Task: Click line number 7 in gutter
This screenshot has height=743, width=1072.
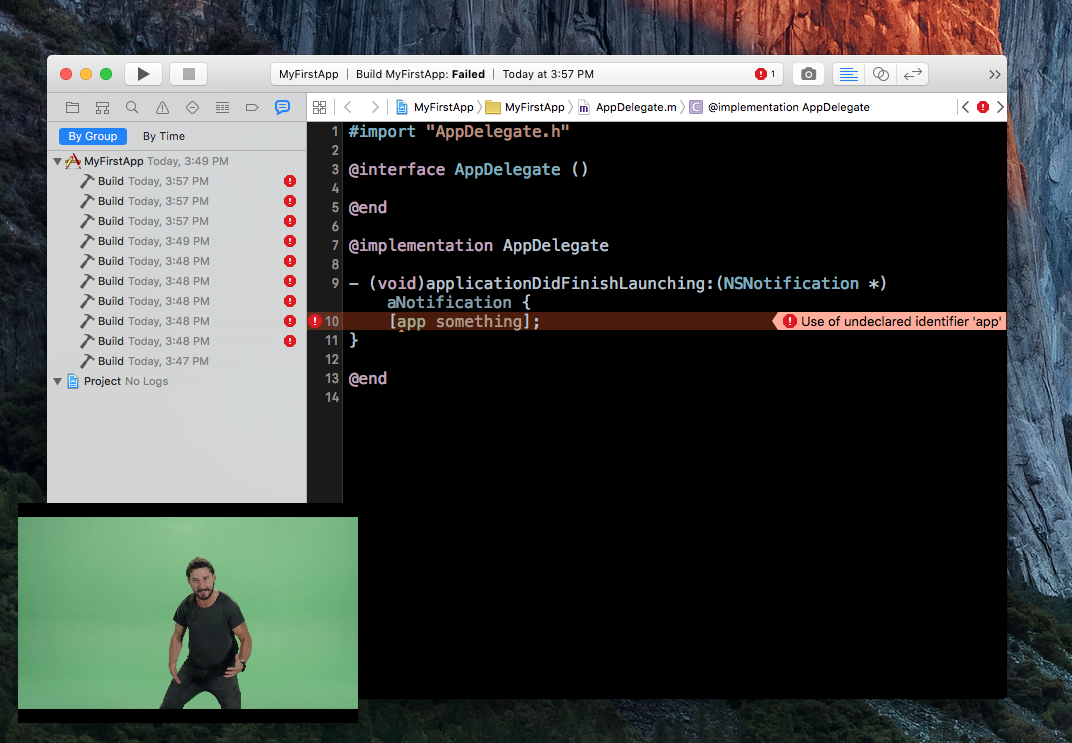Action: pyautogui.click(x=335, y=245)
